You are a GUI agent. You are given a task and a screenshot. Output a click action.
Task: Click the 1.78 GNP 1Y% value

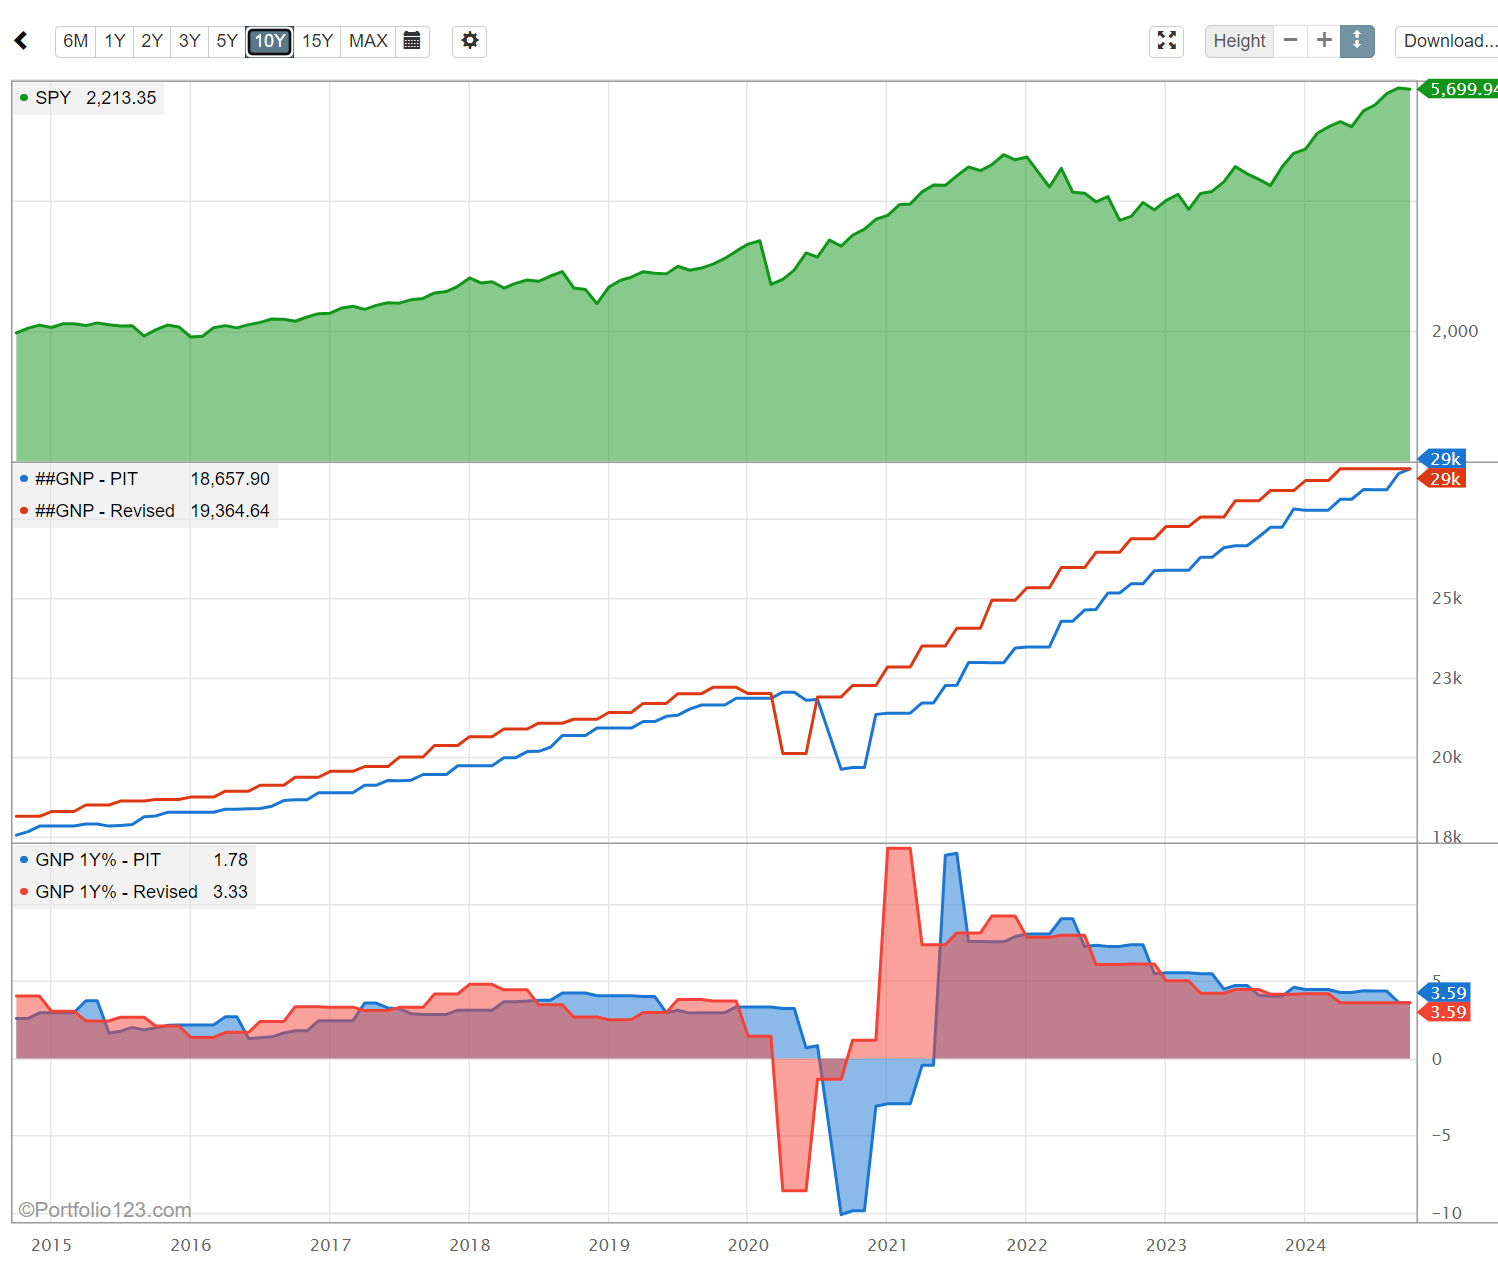[230, 860]
